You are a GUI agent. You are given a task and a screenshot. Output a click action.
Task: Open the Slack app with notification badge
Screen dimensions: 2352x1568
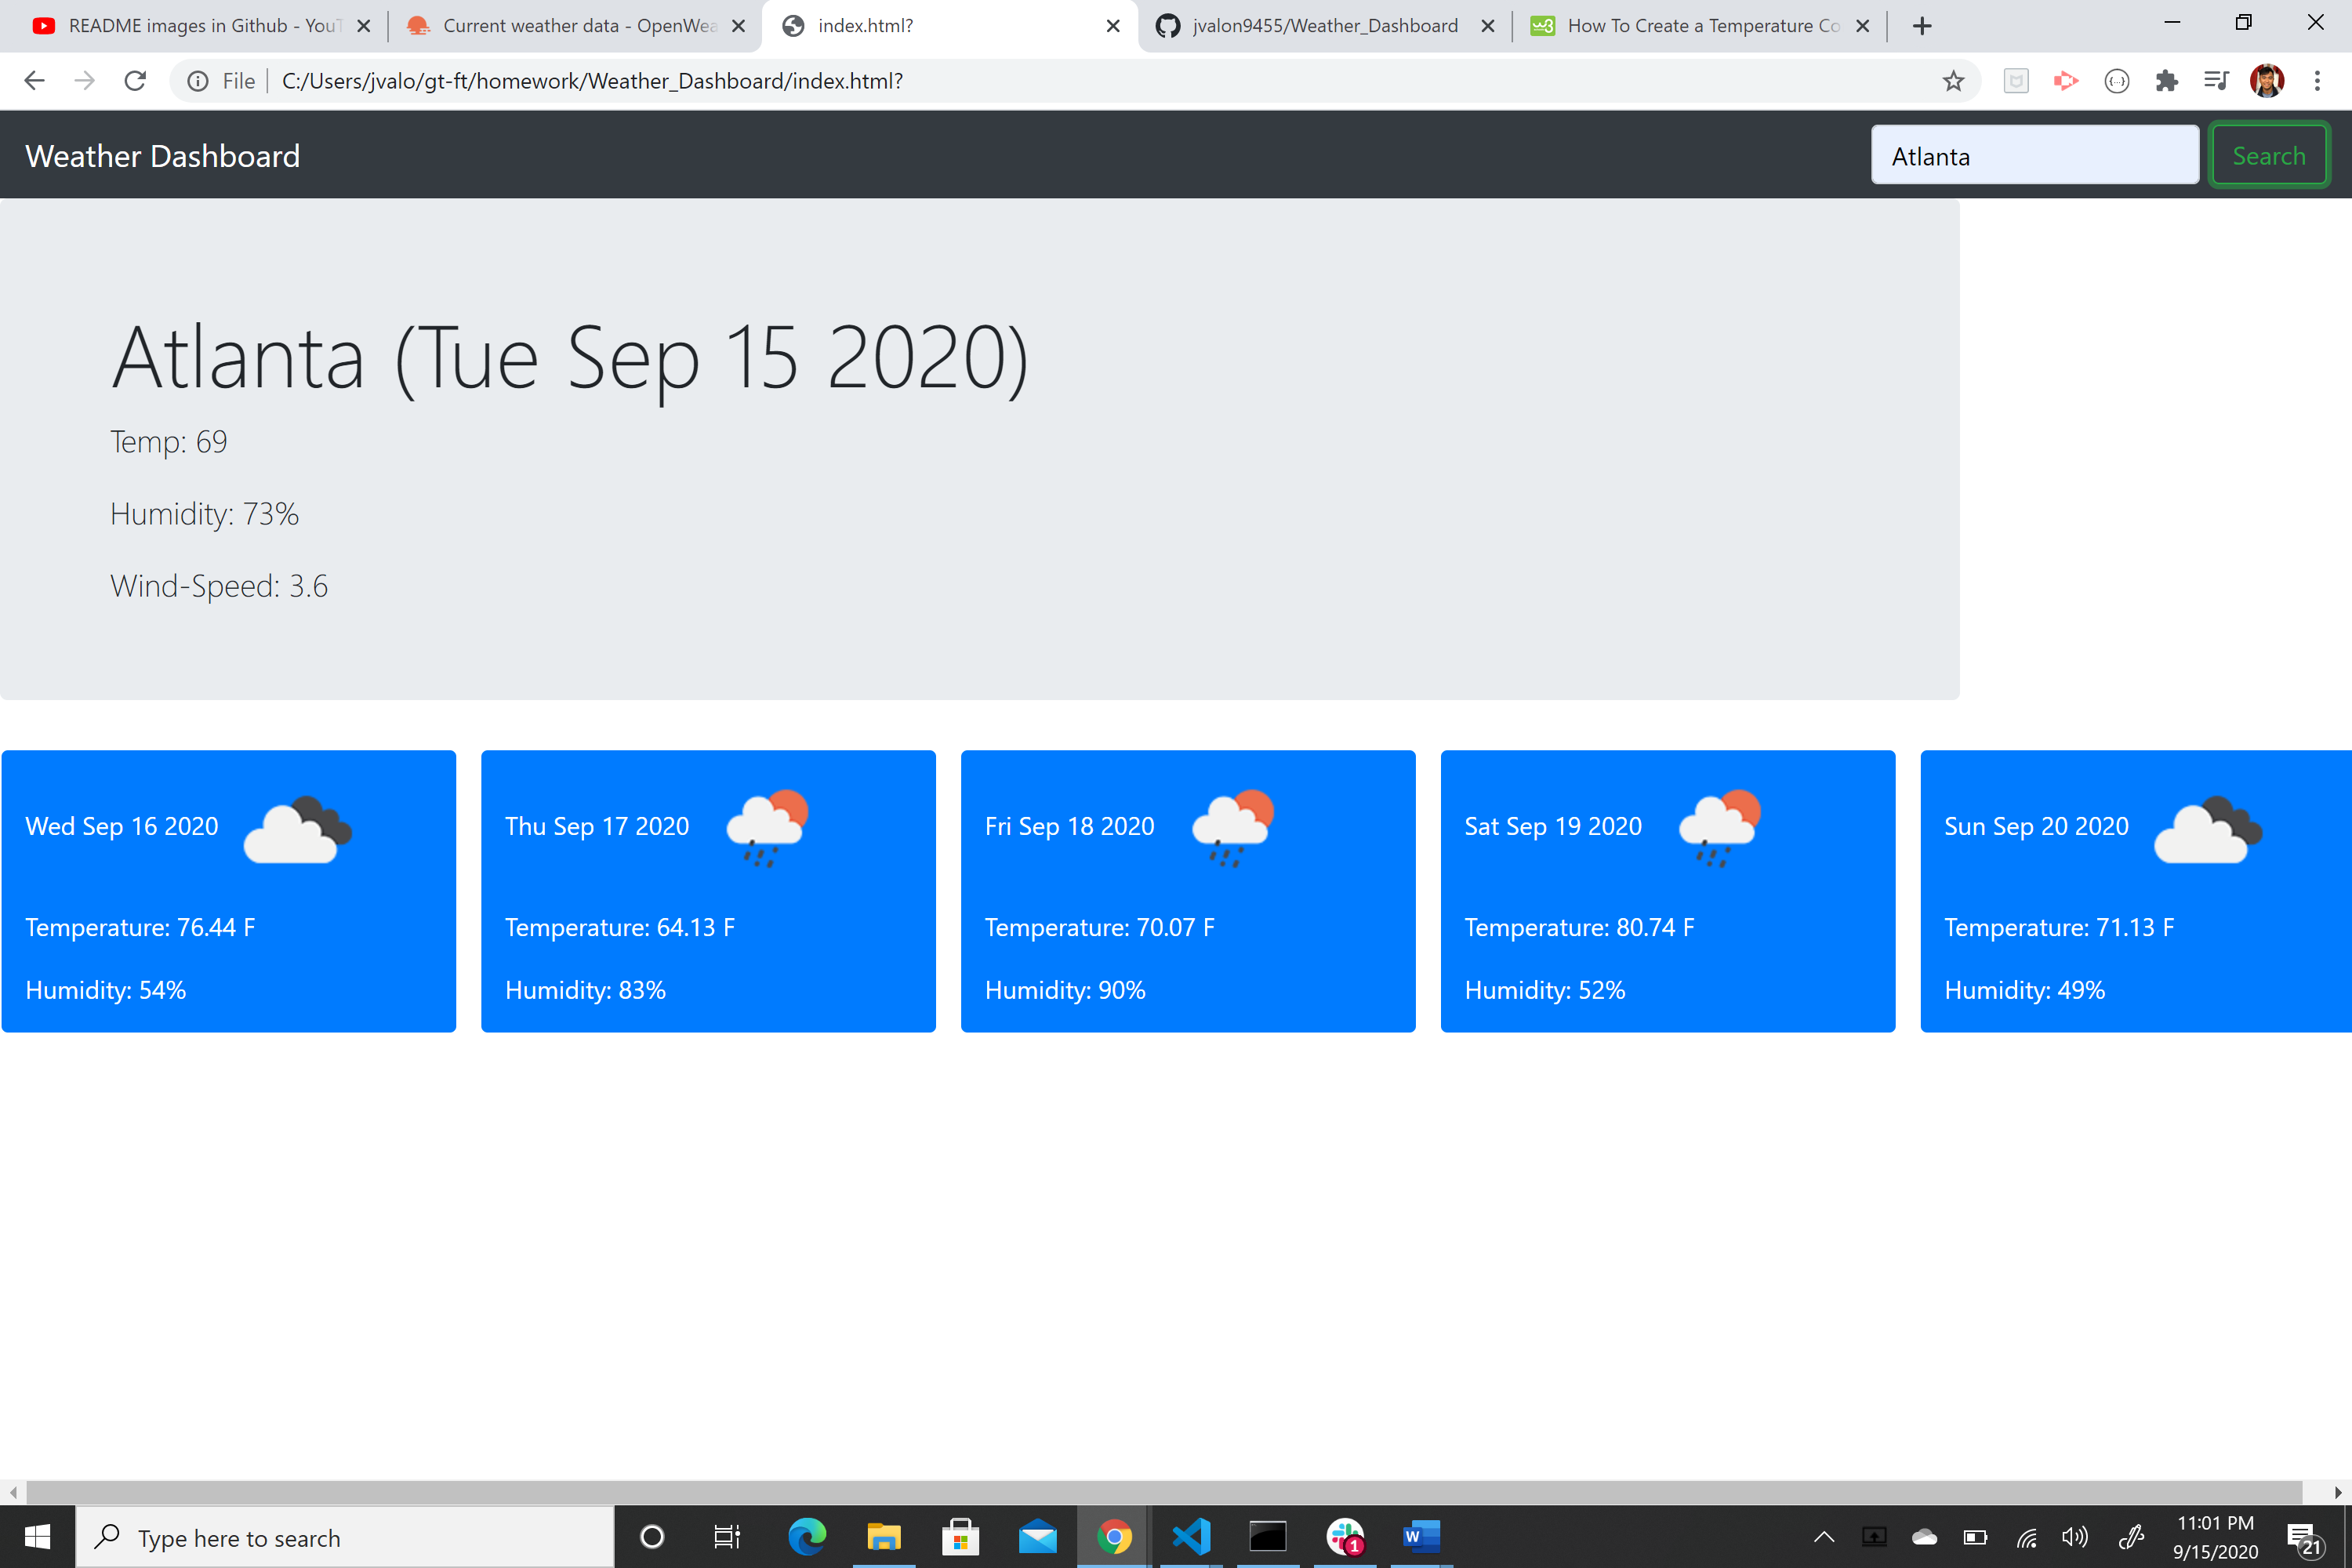point(1345,1537)
